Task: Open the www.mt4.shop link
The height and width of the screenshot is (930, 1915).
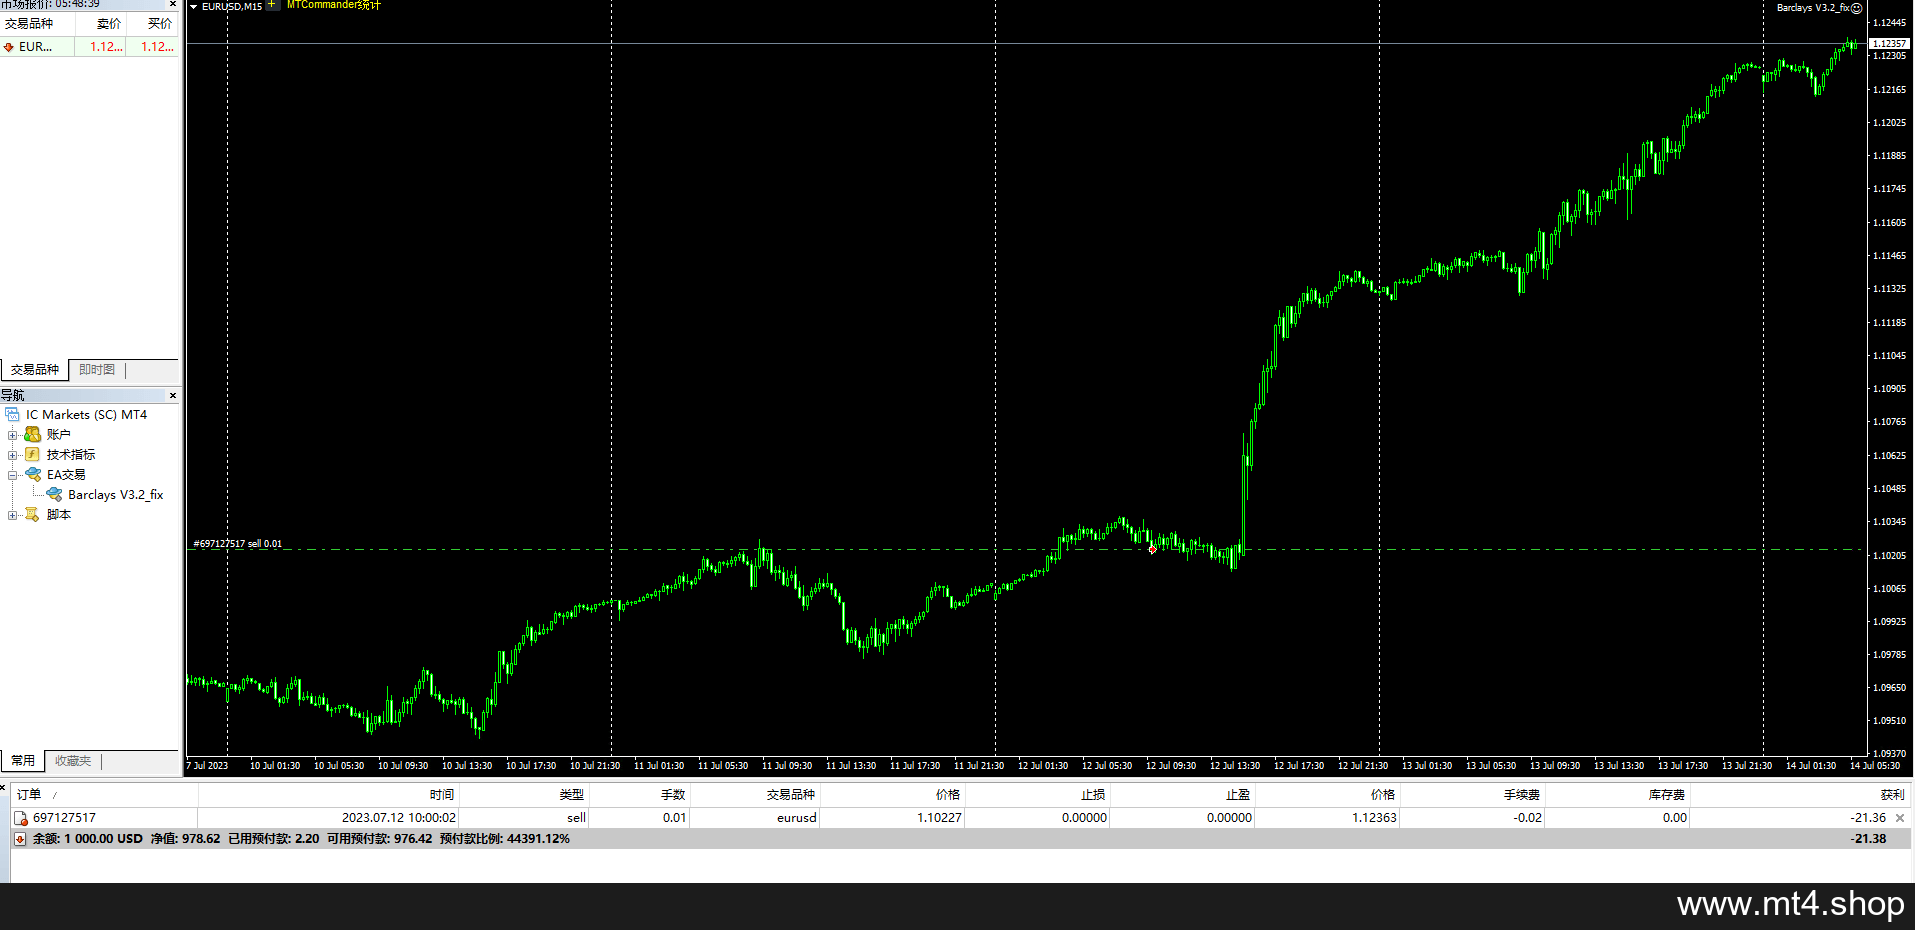Action: [1790, 904]
